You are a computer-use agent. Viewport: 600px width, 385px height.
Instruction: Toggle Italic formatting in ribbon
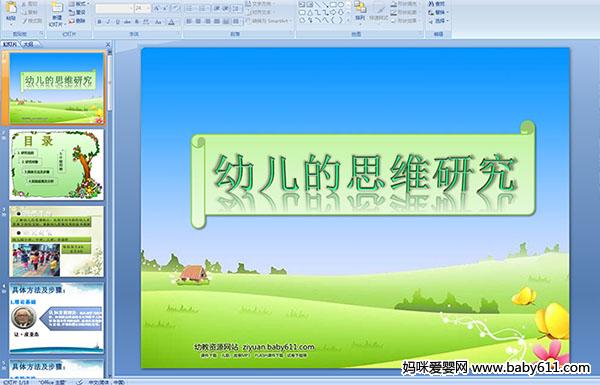(108, 22)
